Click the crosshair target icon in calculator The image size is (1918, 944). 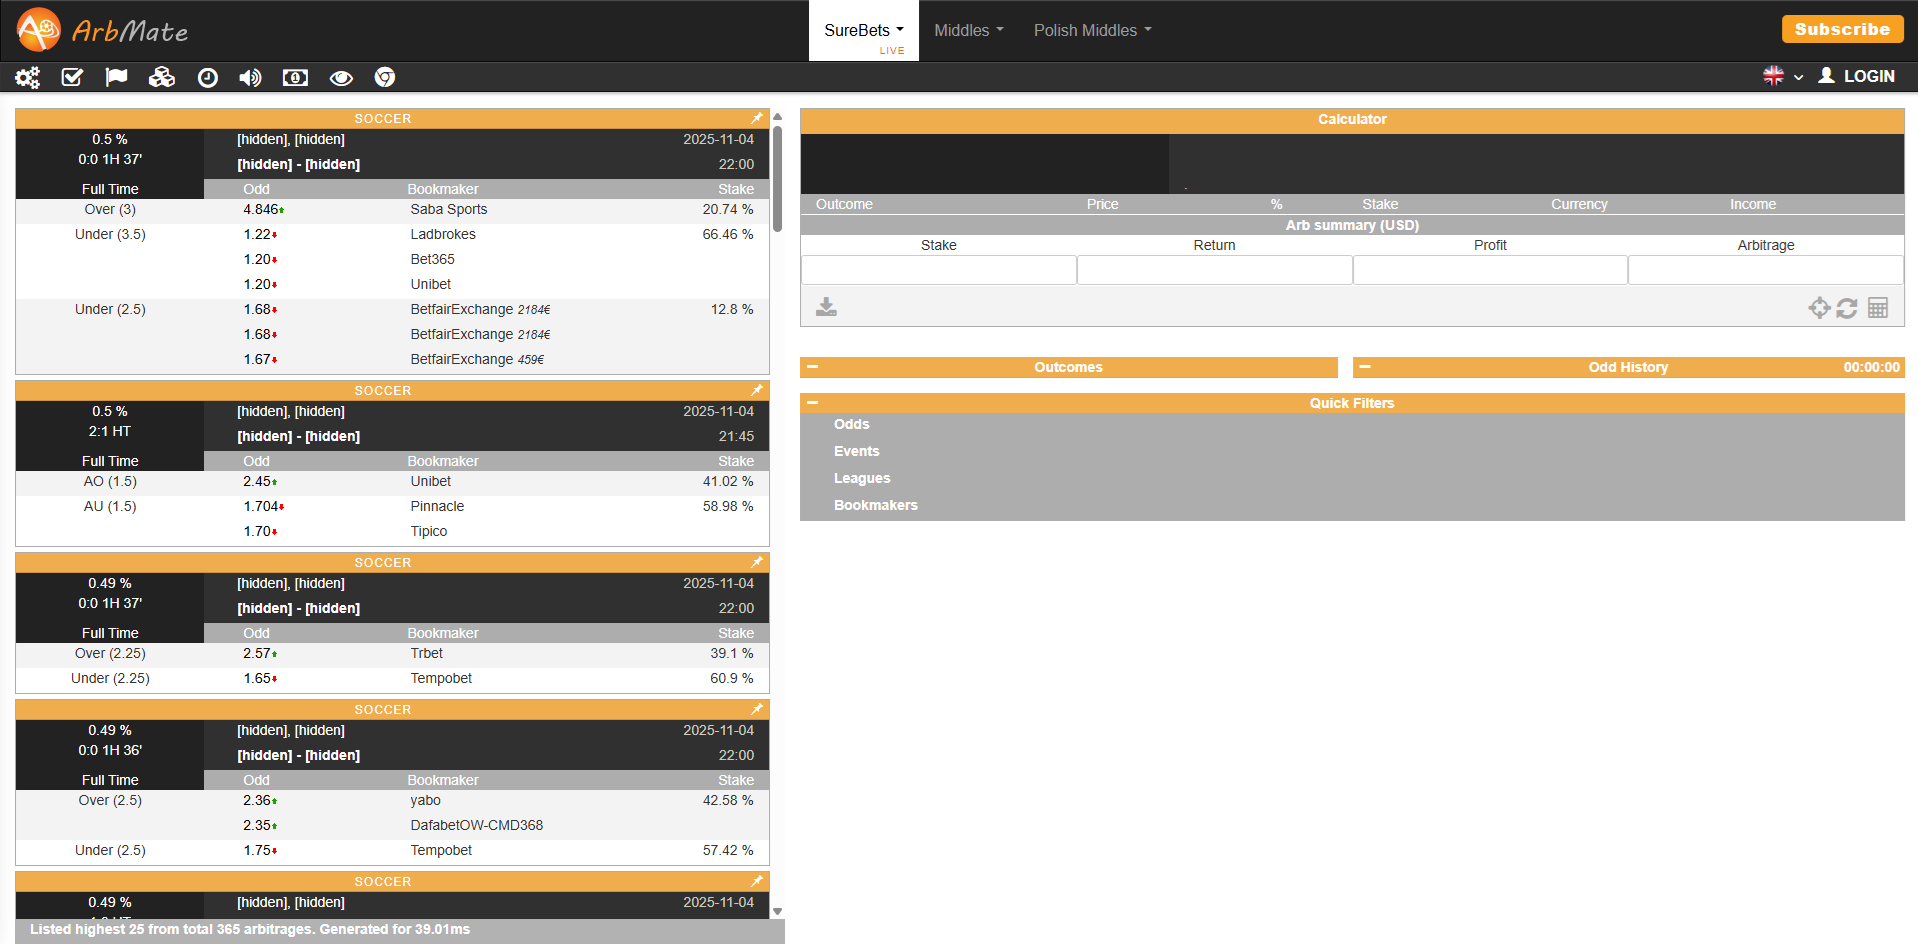(x=1819, y=308)
